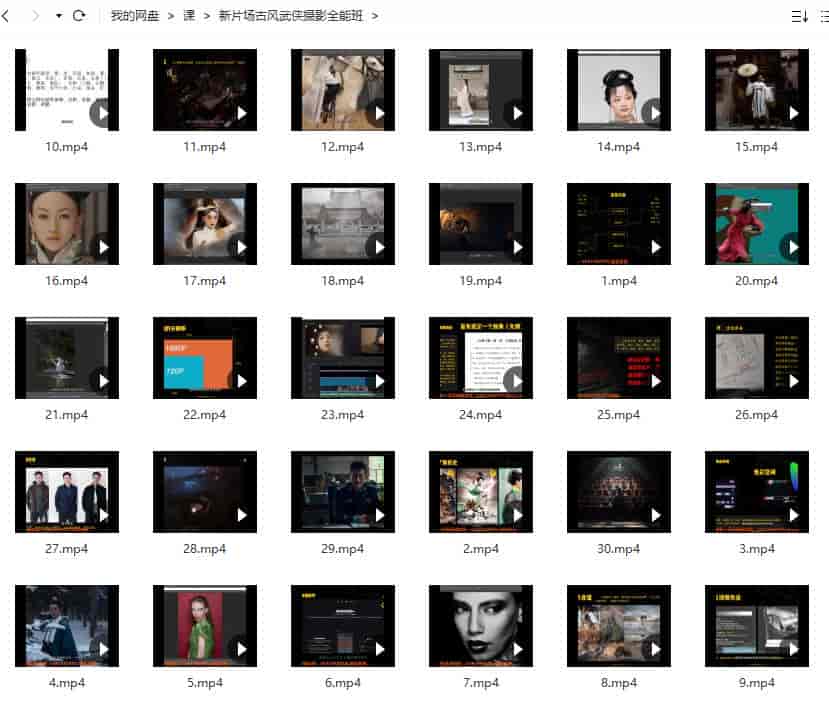Open the navigation history dropdown arrow
The width and height of the screenshot is (829, 704).
(x=59, y=17)
